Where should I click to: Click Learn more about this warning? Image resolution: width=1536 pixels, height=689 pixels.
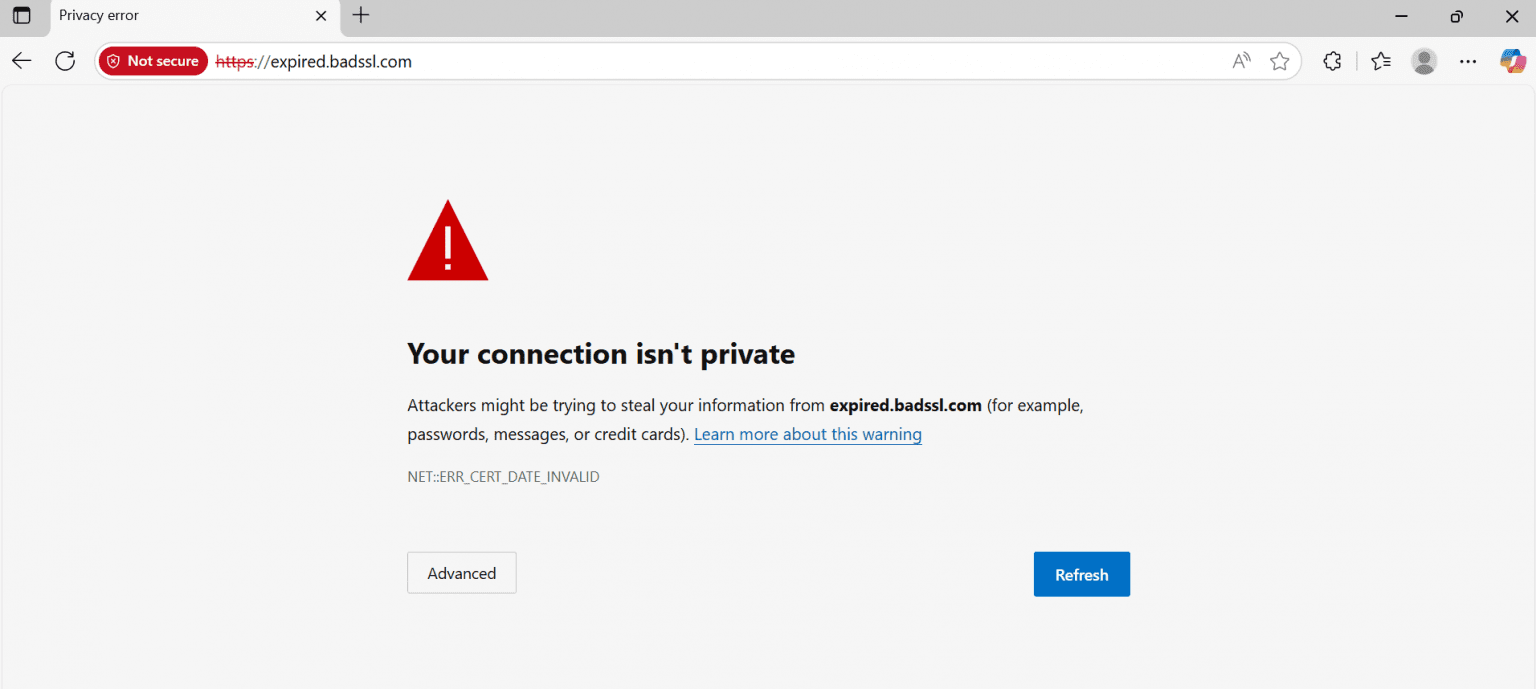click(x=807, y=434)
